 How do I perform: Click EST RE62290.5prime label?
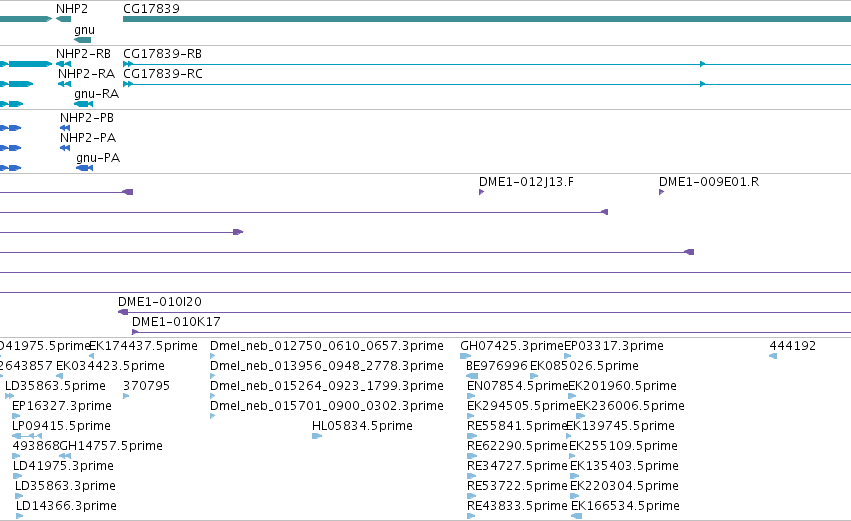pyautogui.click(x=517, y=446)
